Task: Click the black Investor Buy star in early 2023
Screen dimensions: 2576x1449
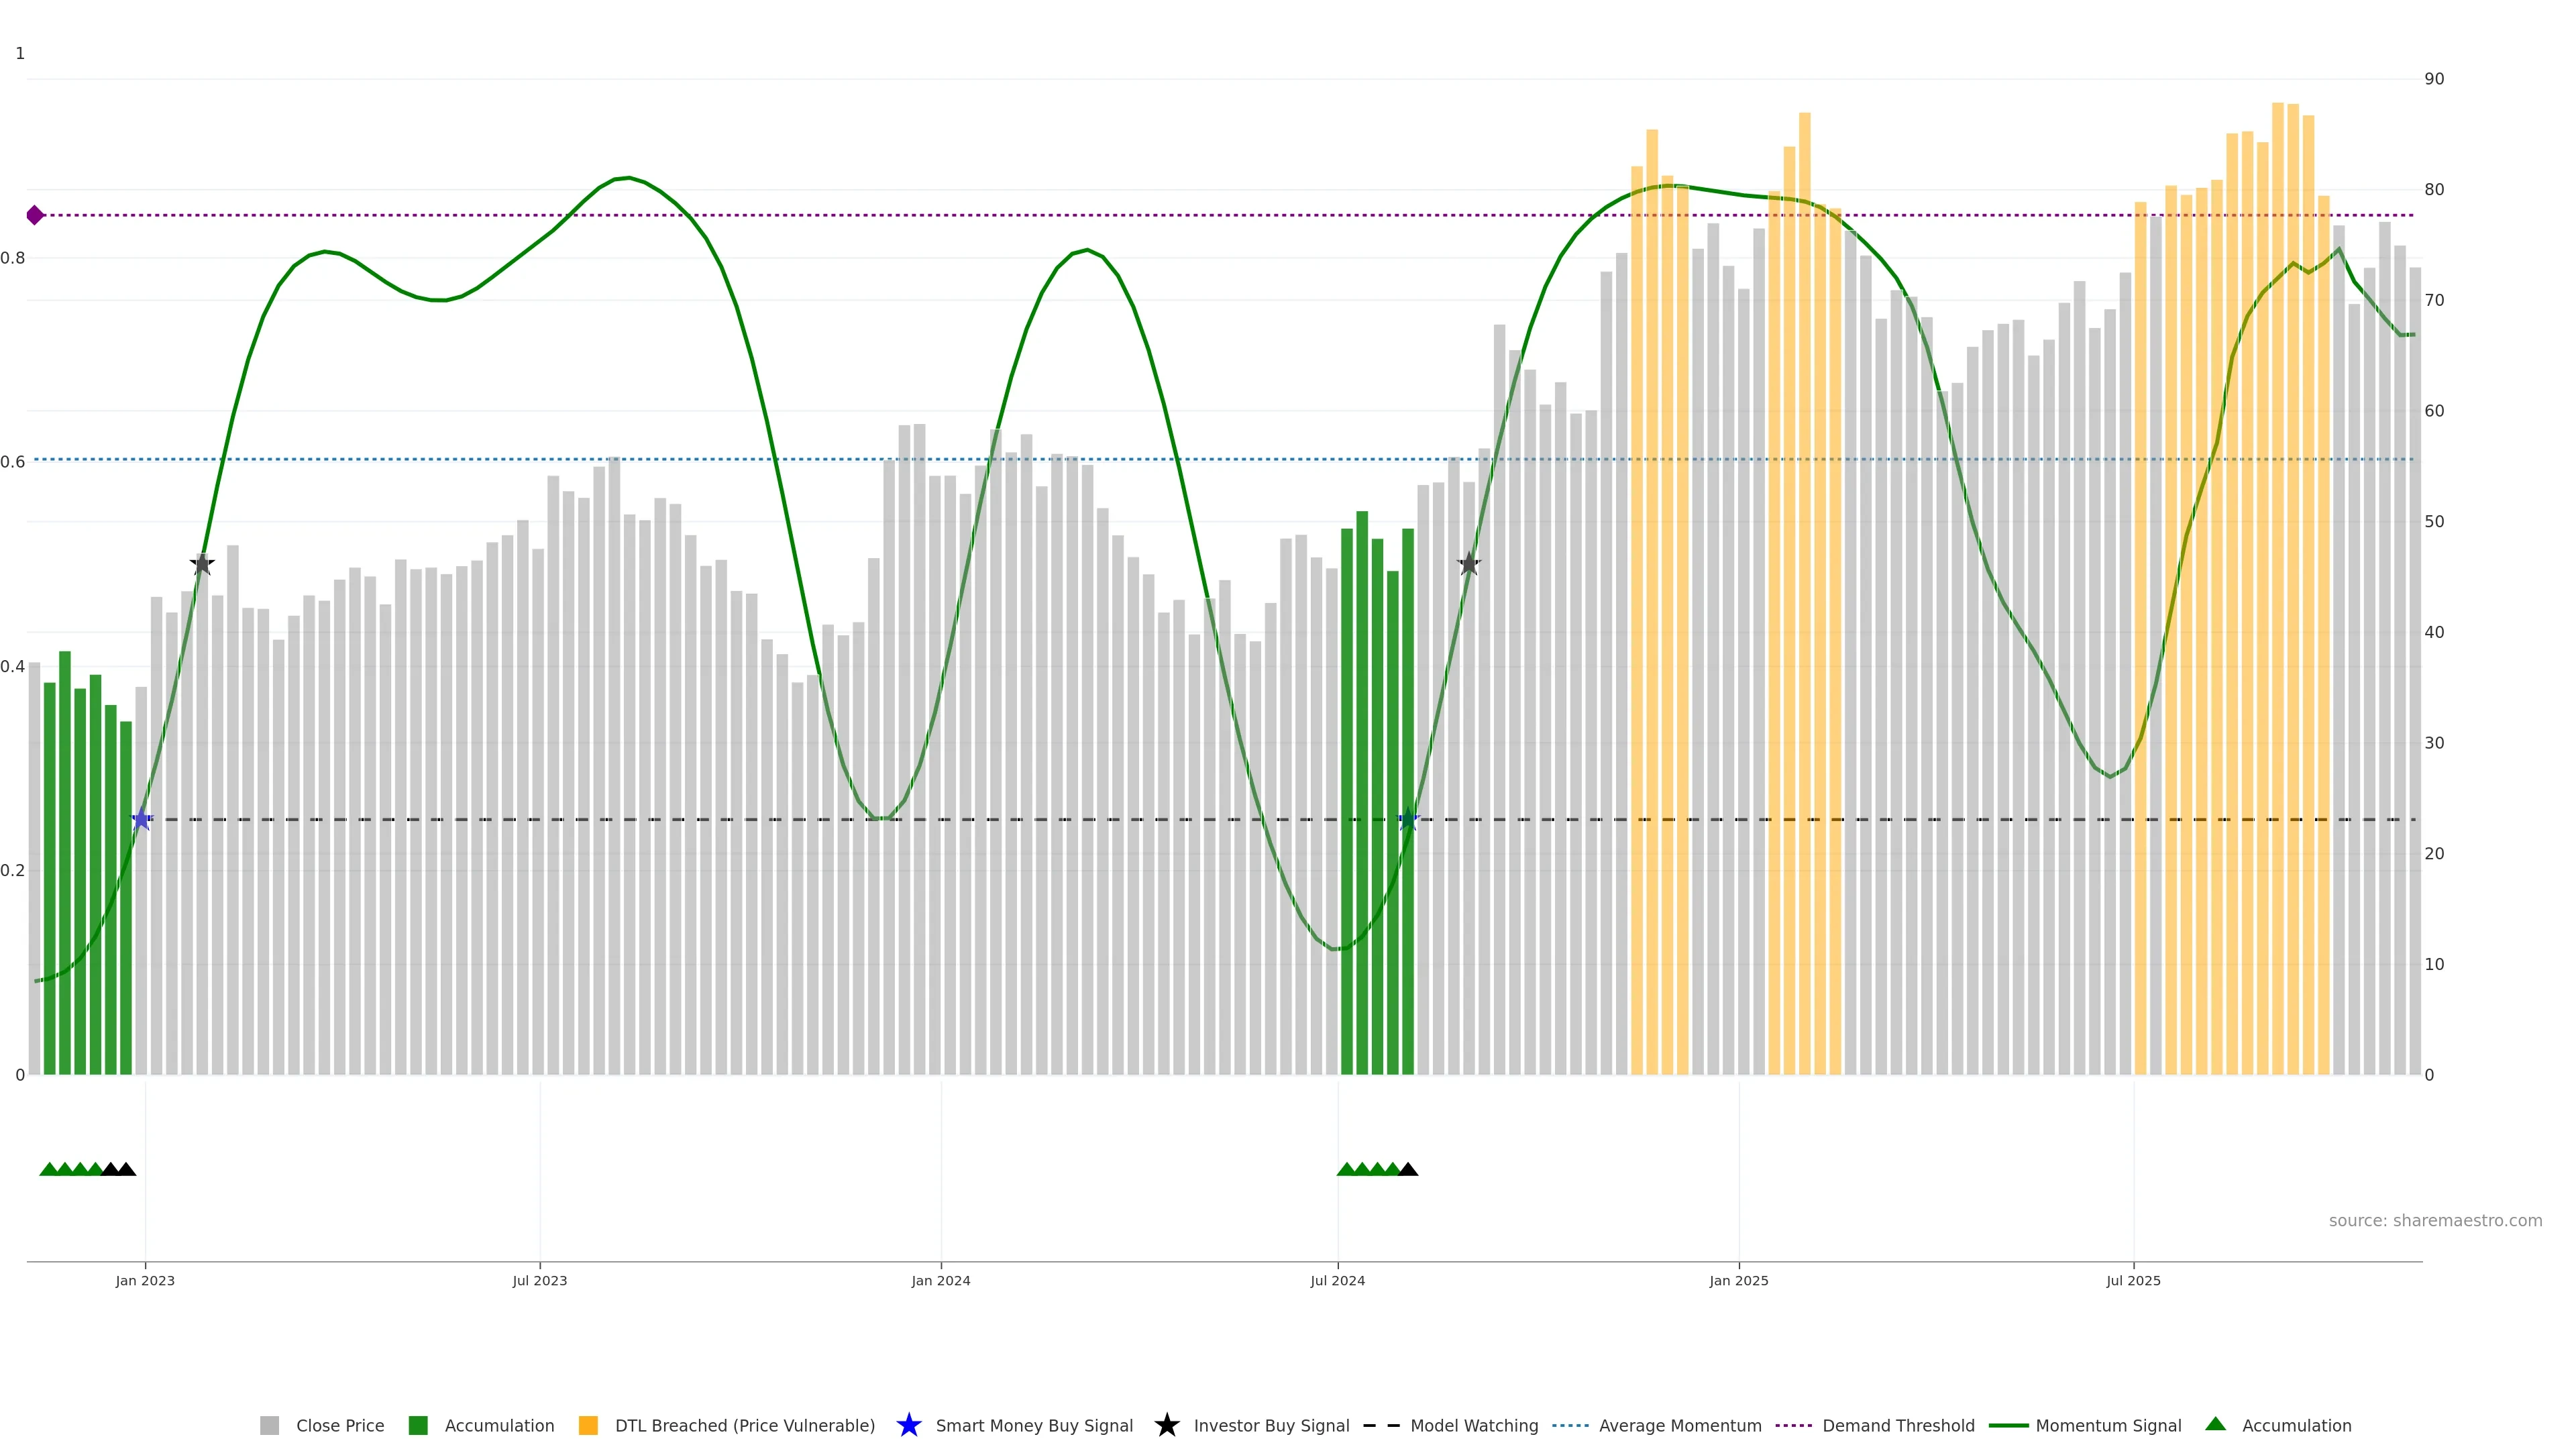Action: point(202,564)
